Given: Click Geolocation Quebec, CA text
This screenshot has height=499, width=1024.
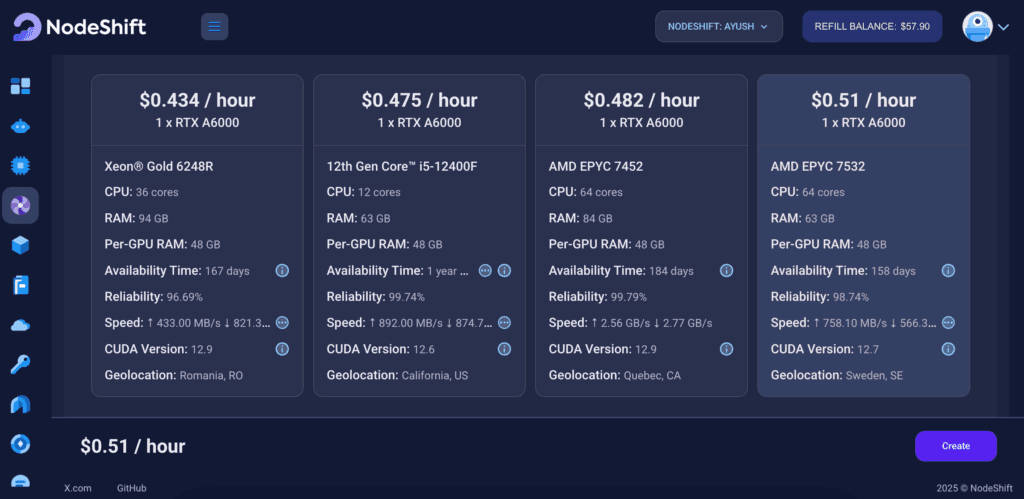Looking at the screenshot, I should (615, 376).
